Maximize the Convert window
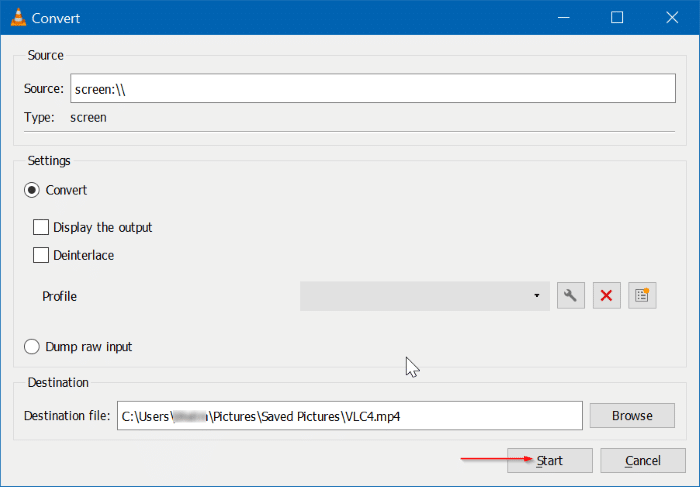Screen dimensions: 700x487 point(617,18)
